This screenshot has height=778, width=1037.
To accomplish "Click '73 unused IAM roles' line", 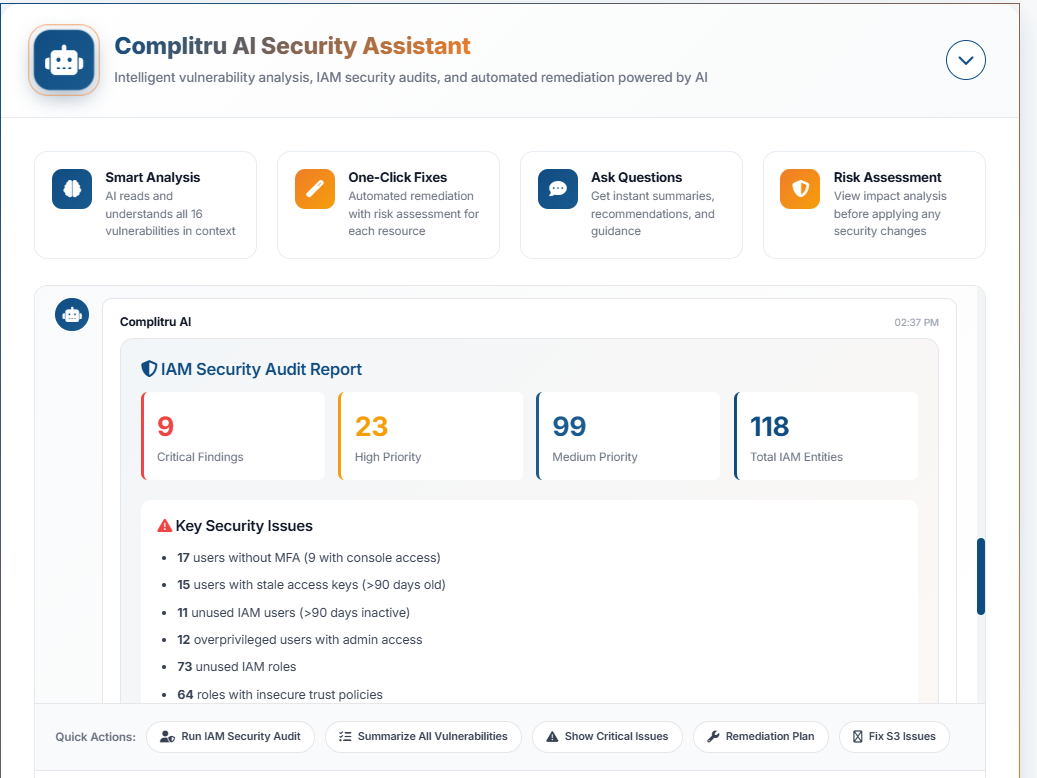I will (x=237, y=667).
